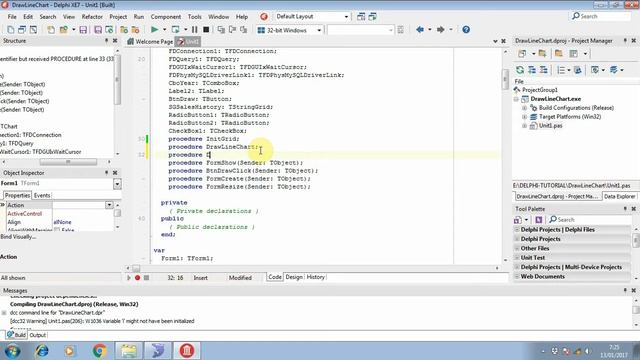Click Expand all icon in Project Manager
This screenshot has width=640, height=360.
pyautogui.click(x=532, y=70)
